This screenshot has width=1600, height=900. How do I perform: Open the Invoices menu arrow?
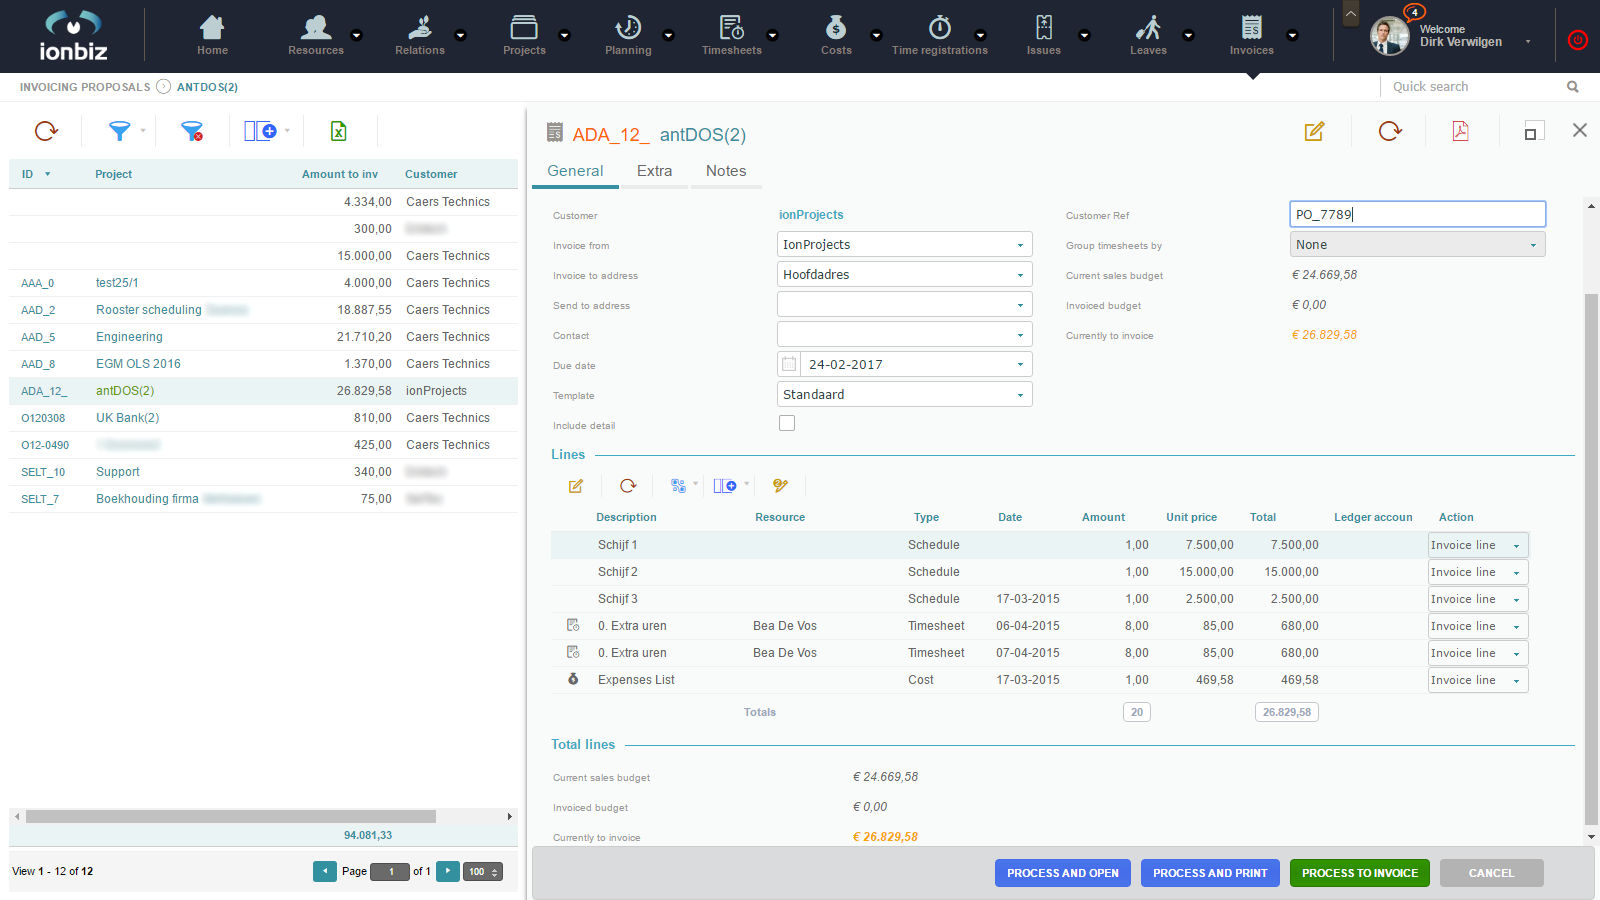pyautogui.click(x=1292, y=35)
